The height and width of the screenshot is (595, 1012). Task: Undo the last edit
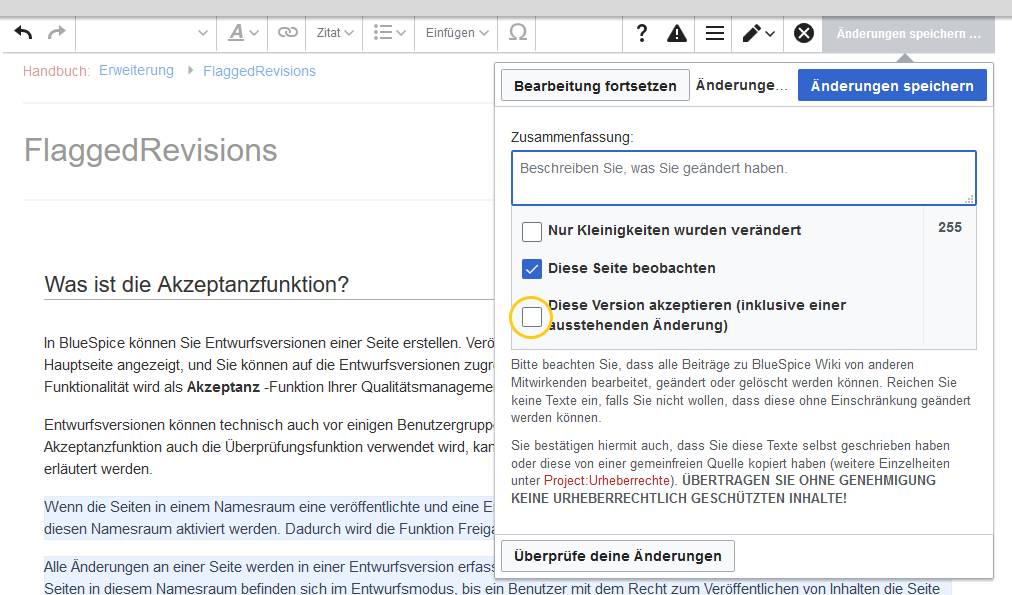coord(23,32)
